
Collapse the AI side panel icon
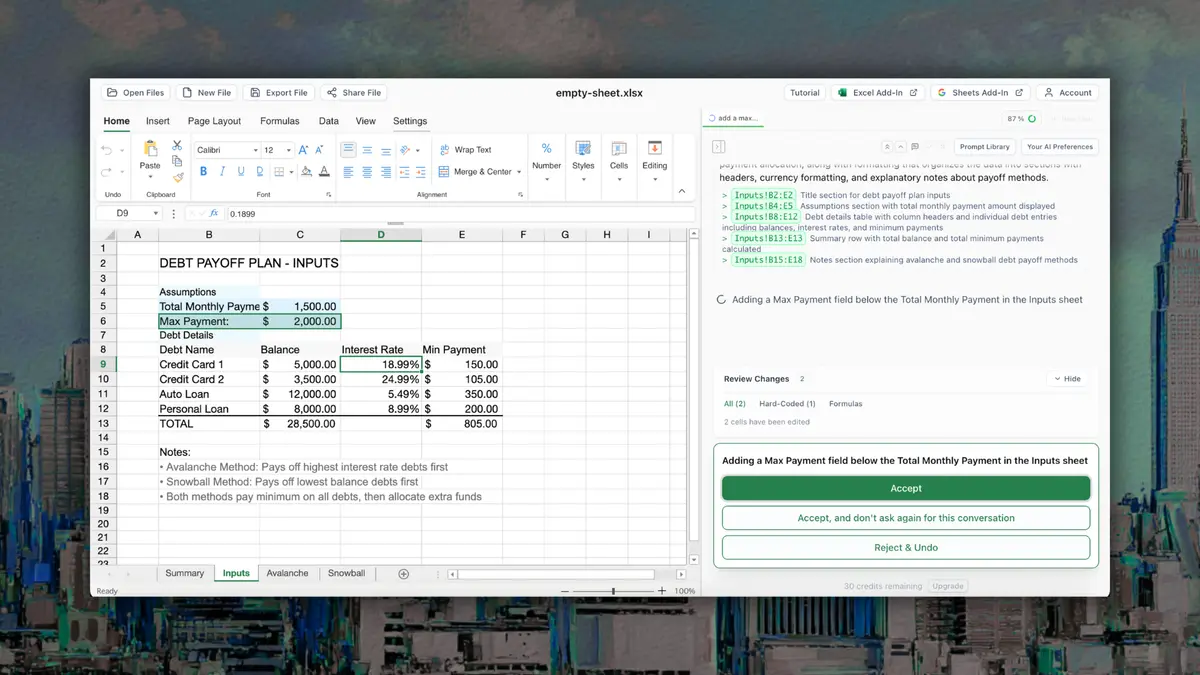(x=718, y=147)
